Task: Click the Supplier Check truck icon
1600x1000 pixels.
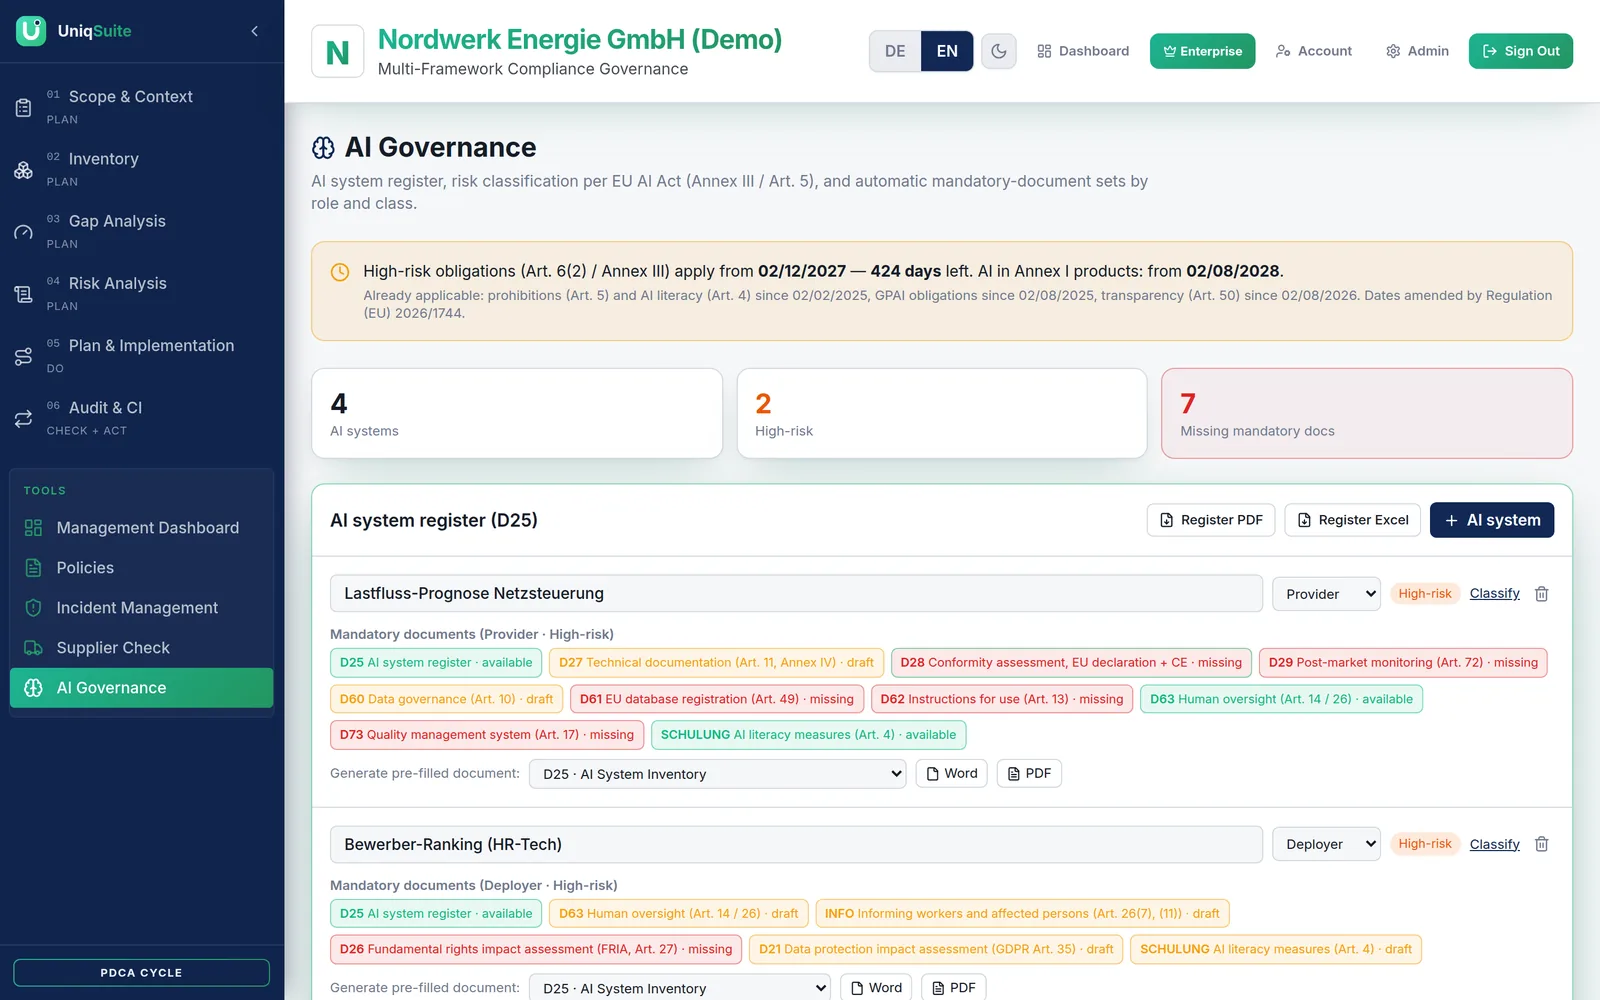Action: click(x=33, y=648)
